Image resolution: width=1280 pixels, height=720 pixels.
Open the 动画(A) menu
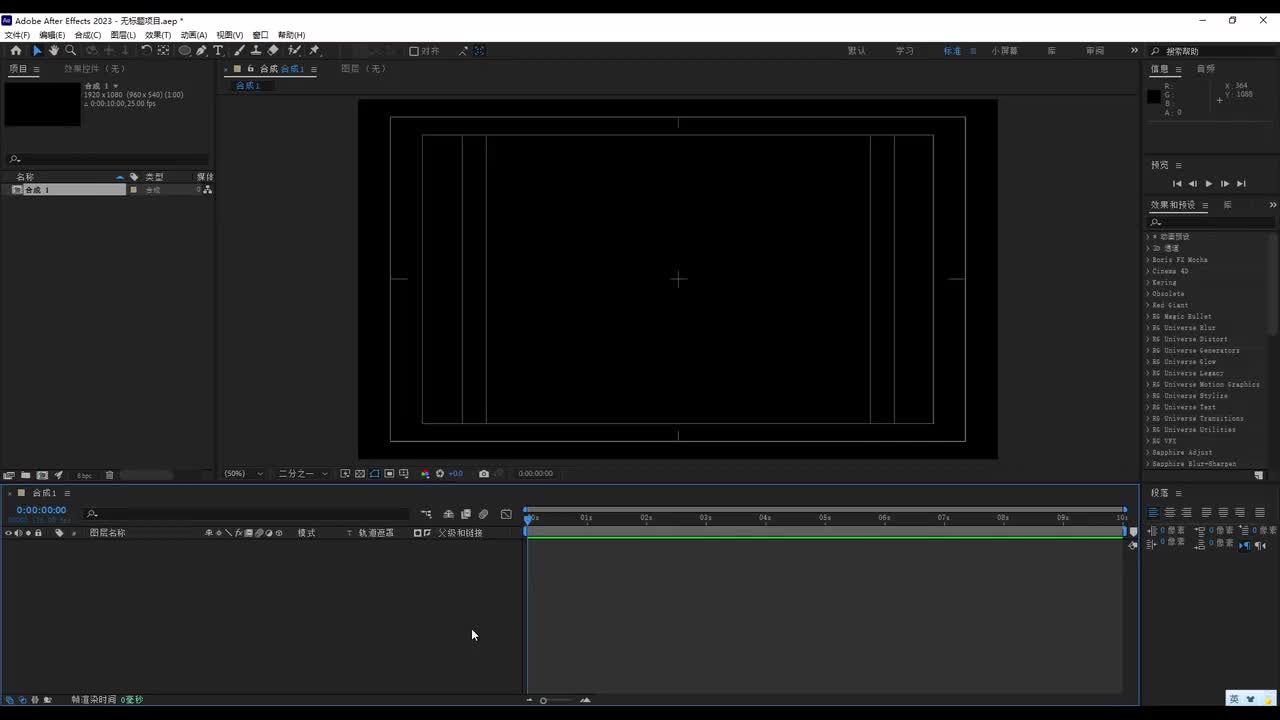point(194,35)
